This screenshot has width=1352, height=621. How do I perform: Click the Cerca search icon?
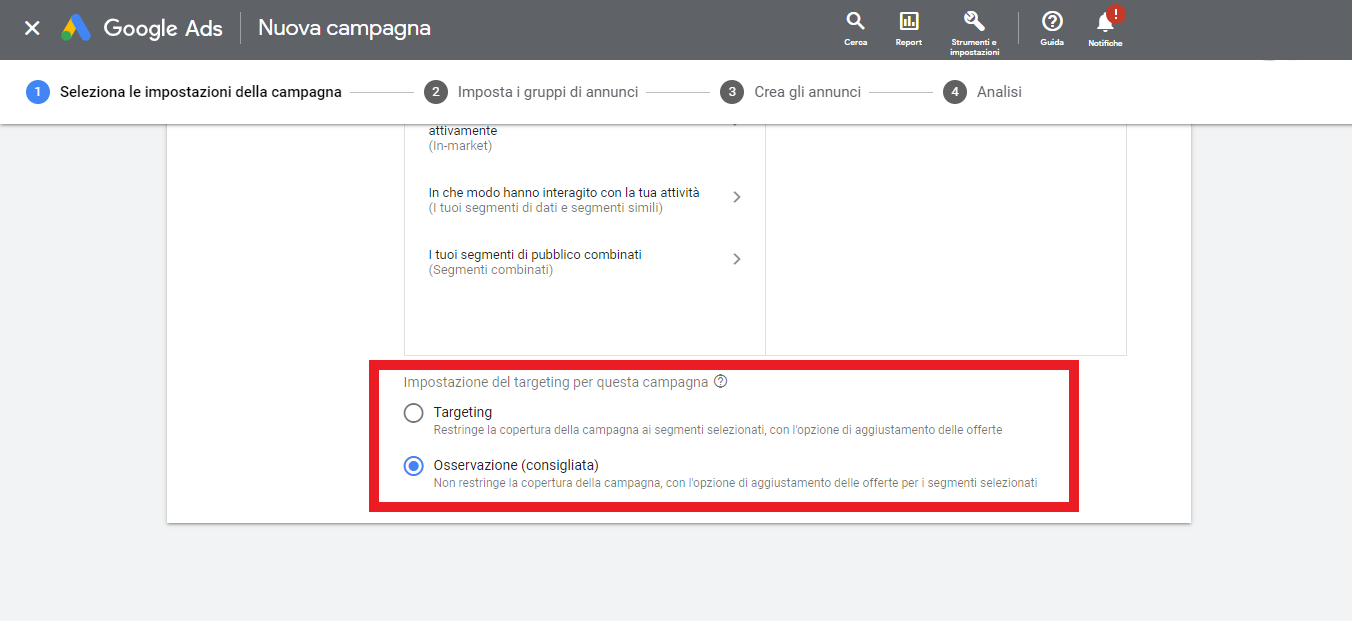855,22
